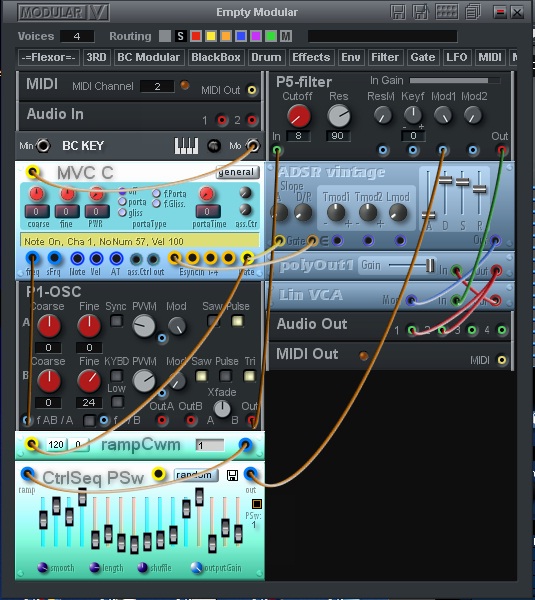The width and height of the screenshot is (535, 600).
Task: Click Audio Out jack 4
Action: pyautogui.click(x=502, y=330)
